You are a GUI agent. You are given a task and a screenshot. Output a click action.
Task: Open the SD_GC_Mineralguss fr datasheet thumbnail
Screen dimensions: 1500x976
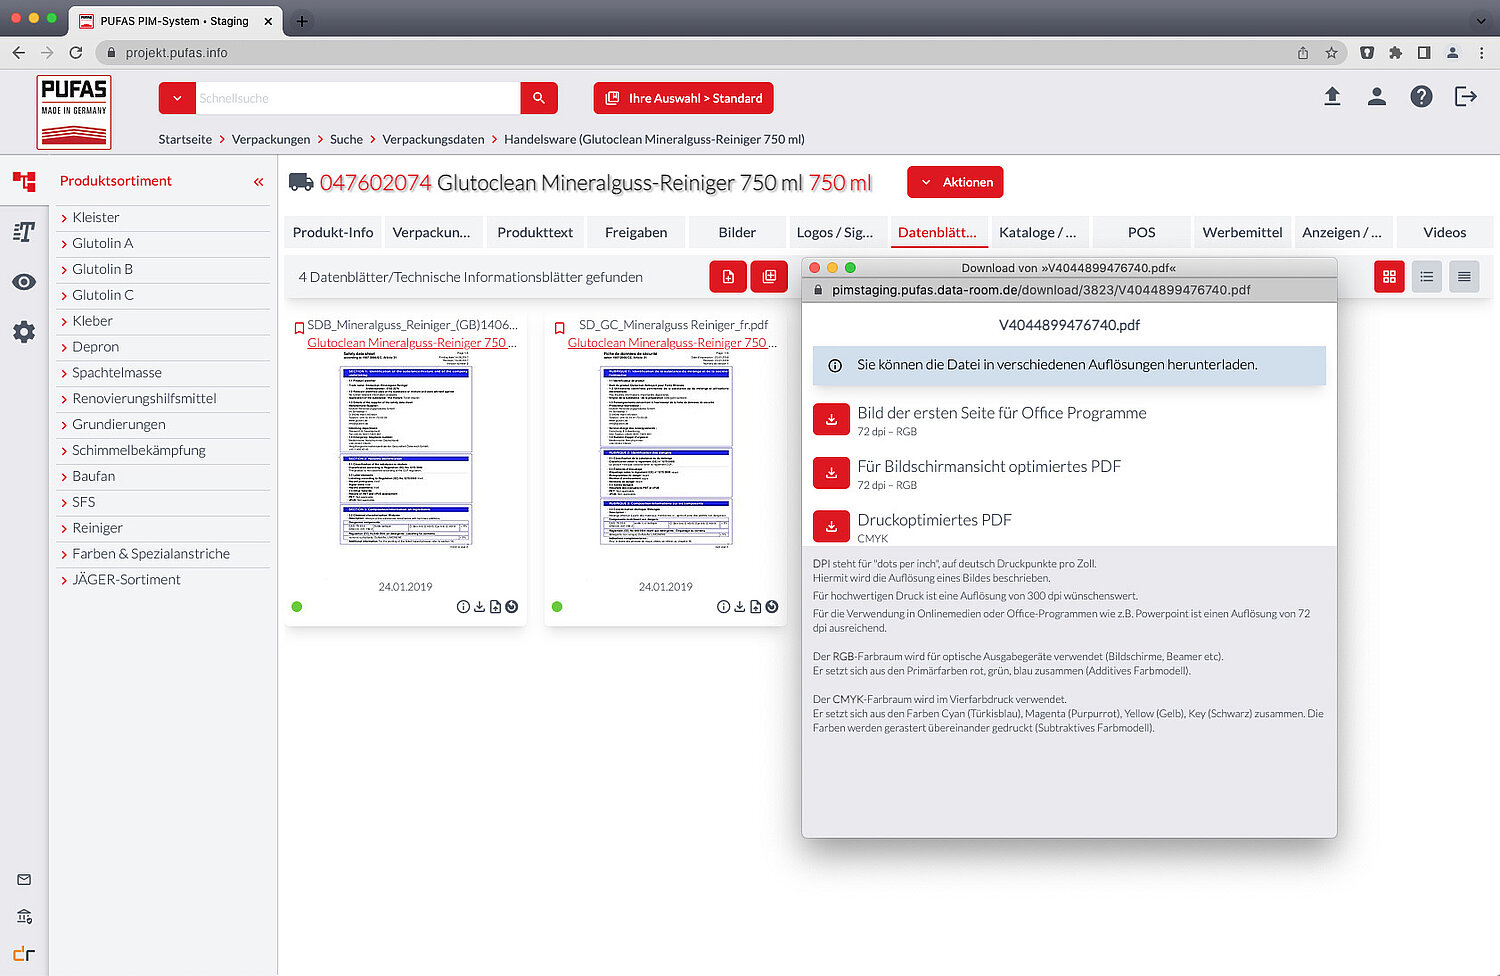pos(666,449)
